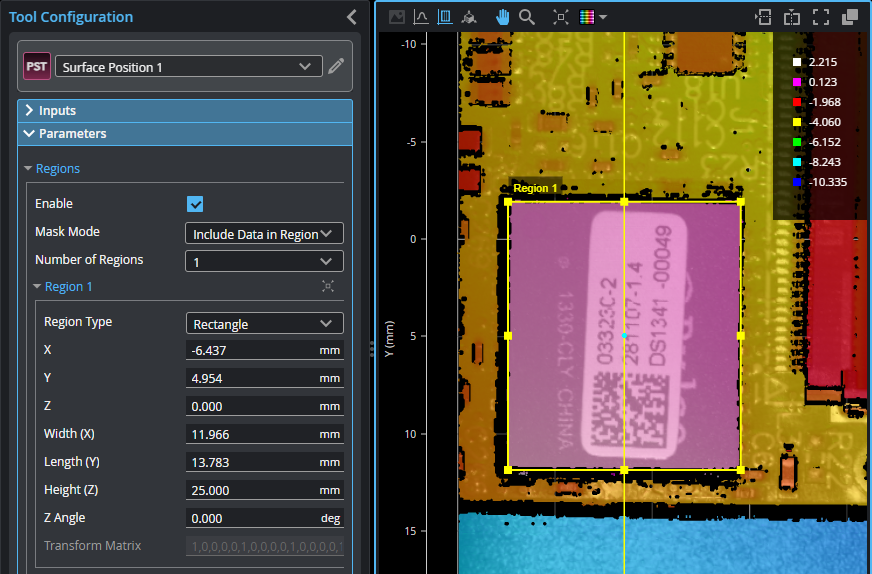Click the fullscreen view icon

[x=821, y=17]
